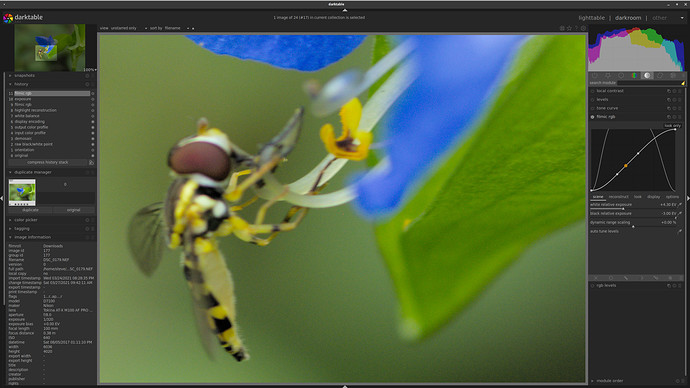Select uniform blend mask icon in filmic

pyautogui.click(x=610, y=278)
